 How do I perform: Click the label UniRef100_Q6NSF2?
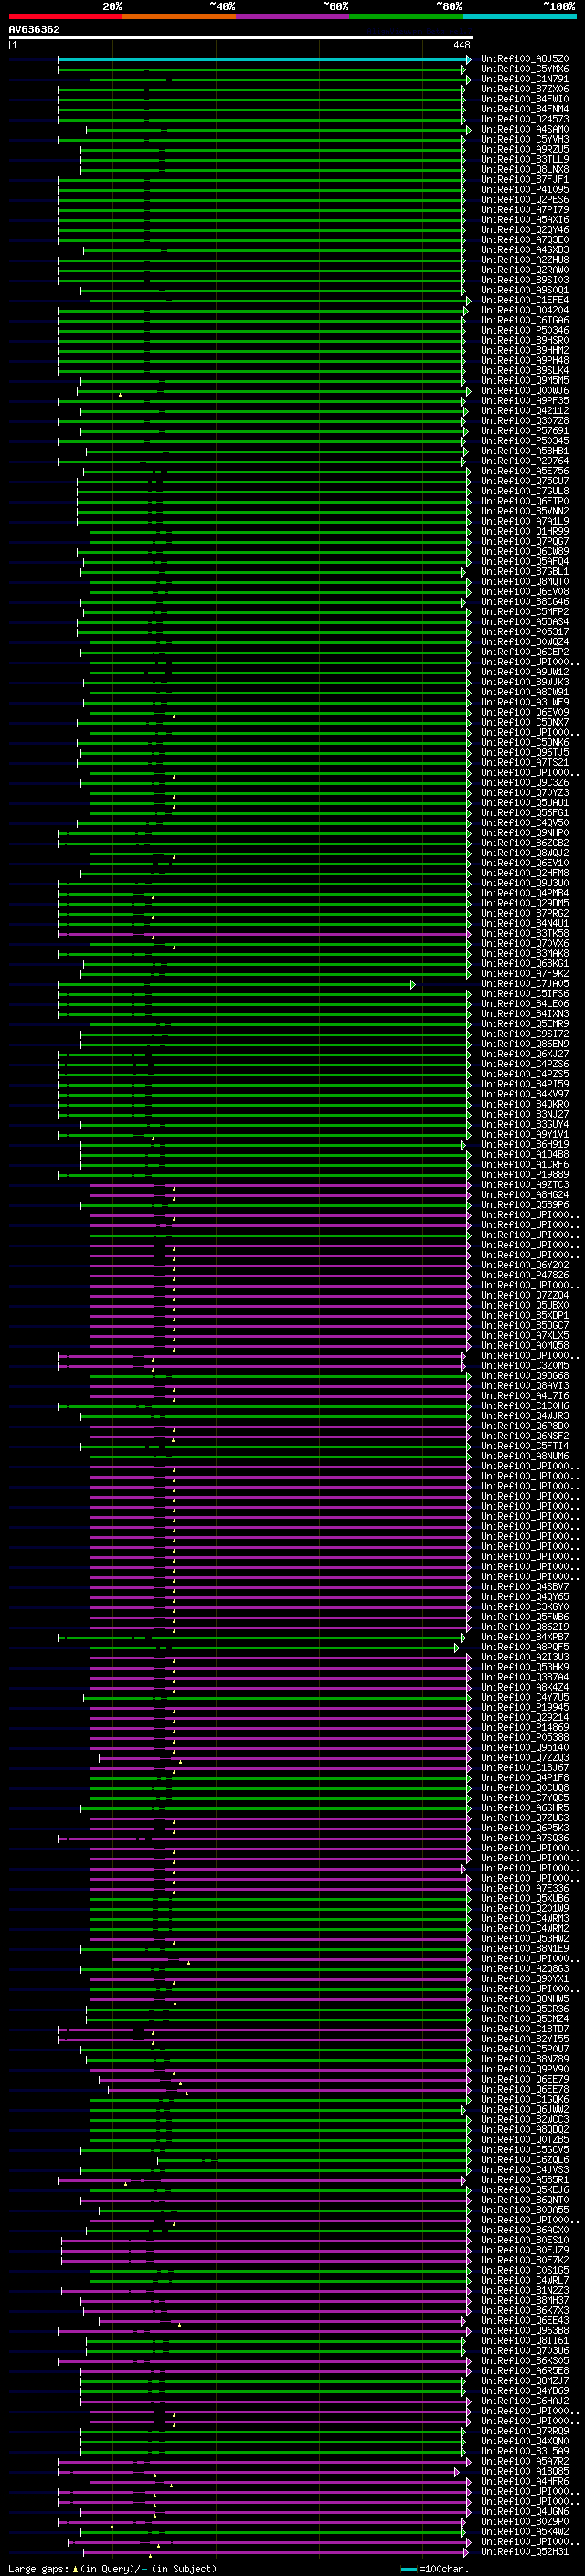click(x=525, y=1437)
